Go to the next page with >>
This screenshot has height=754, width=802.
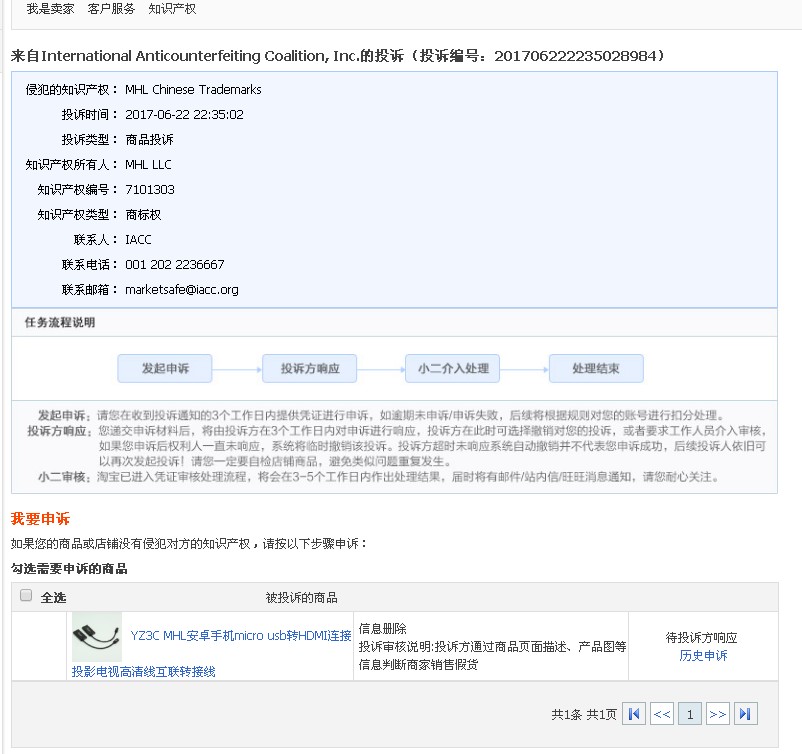[718, 714]
